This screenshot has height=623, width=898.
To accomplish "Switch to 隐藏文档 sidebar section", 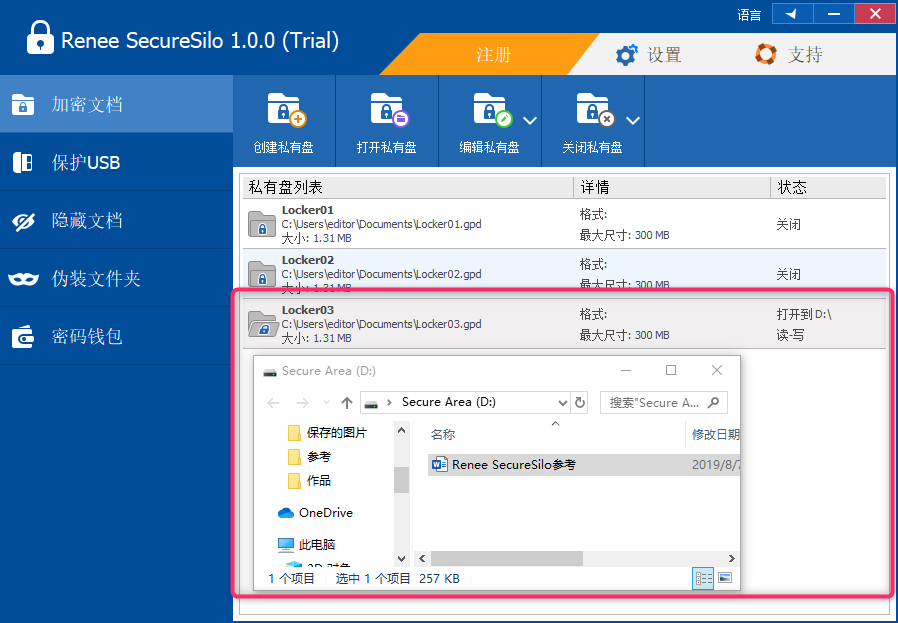I will click(x=116, y=220).
